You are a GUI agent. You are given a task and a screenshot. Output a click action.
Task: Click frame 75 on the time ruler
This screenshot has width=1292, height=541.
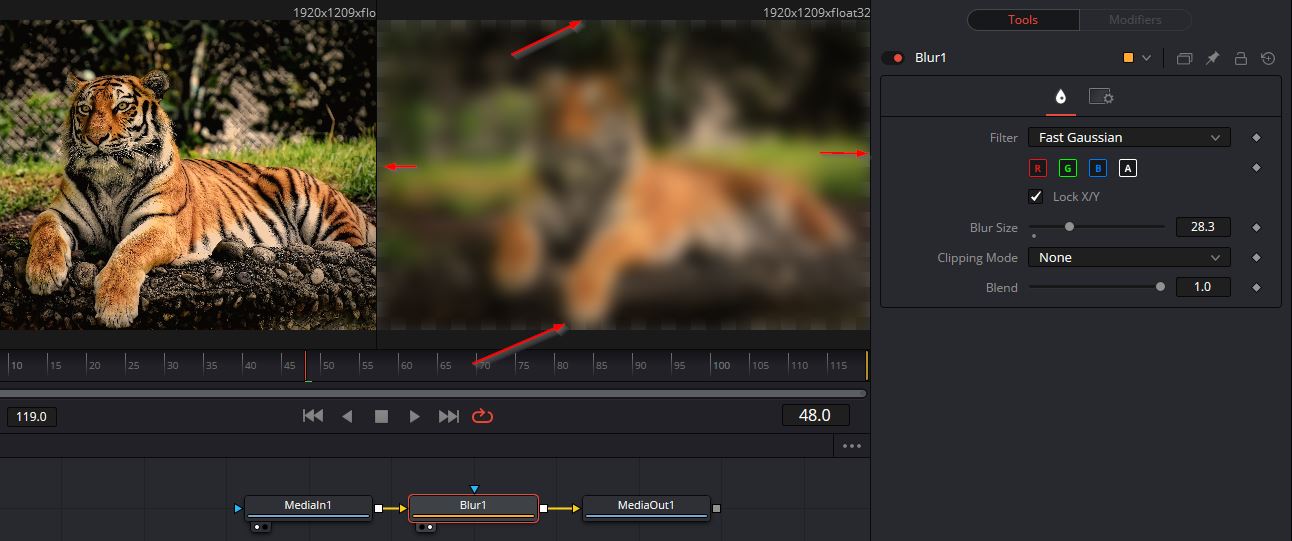[522, 366]
